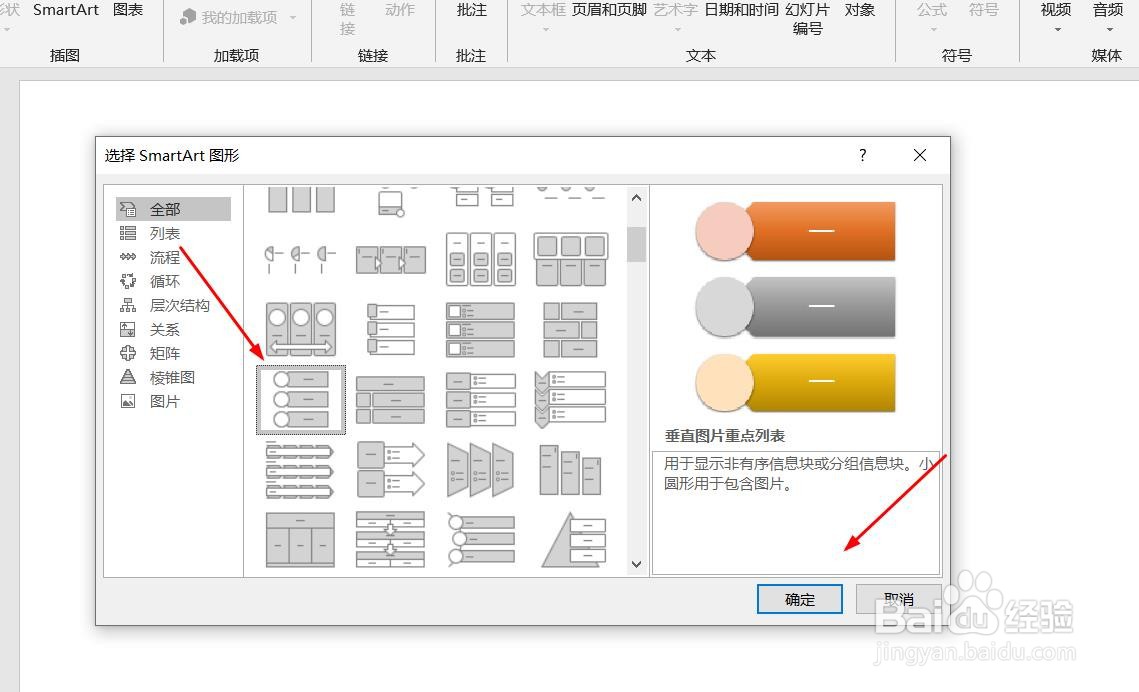This screenshot has width=1139, height=692.
Task: Select the trapezoid list layout
Action: (481, 471)
